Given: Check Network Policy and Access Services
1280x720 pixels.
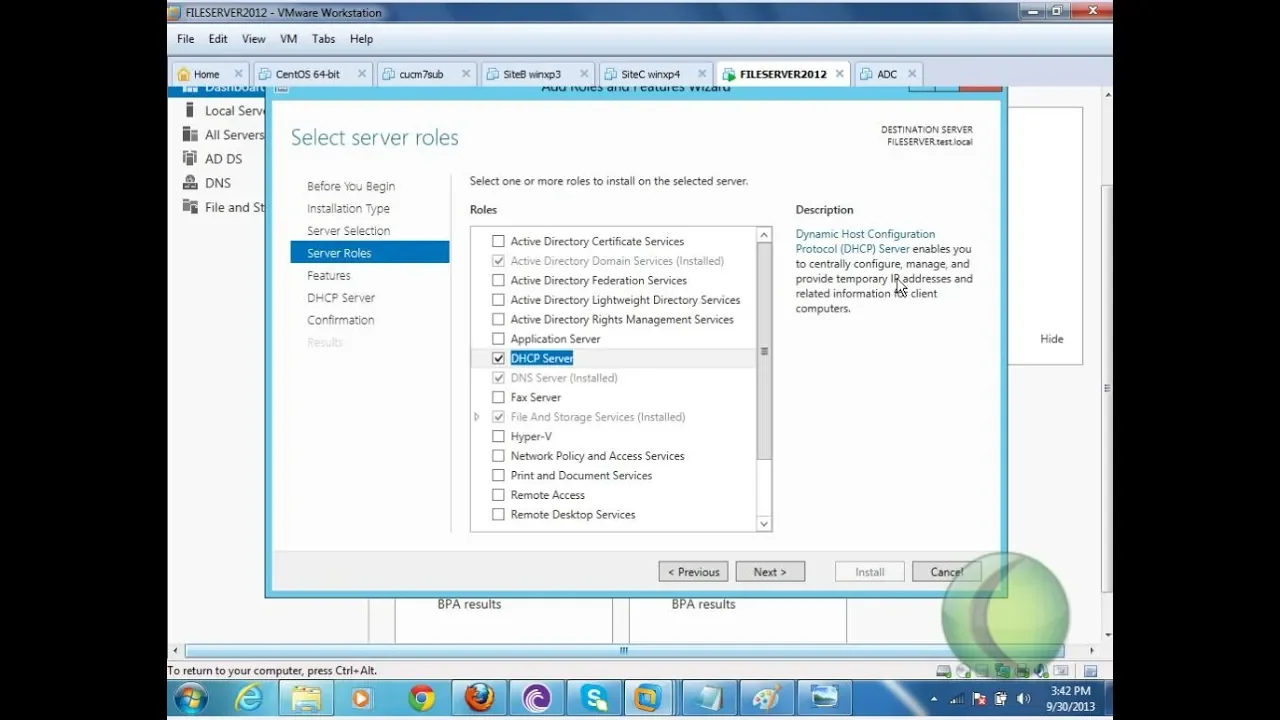Looking at the screenshot, I should 498,456.
